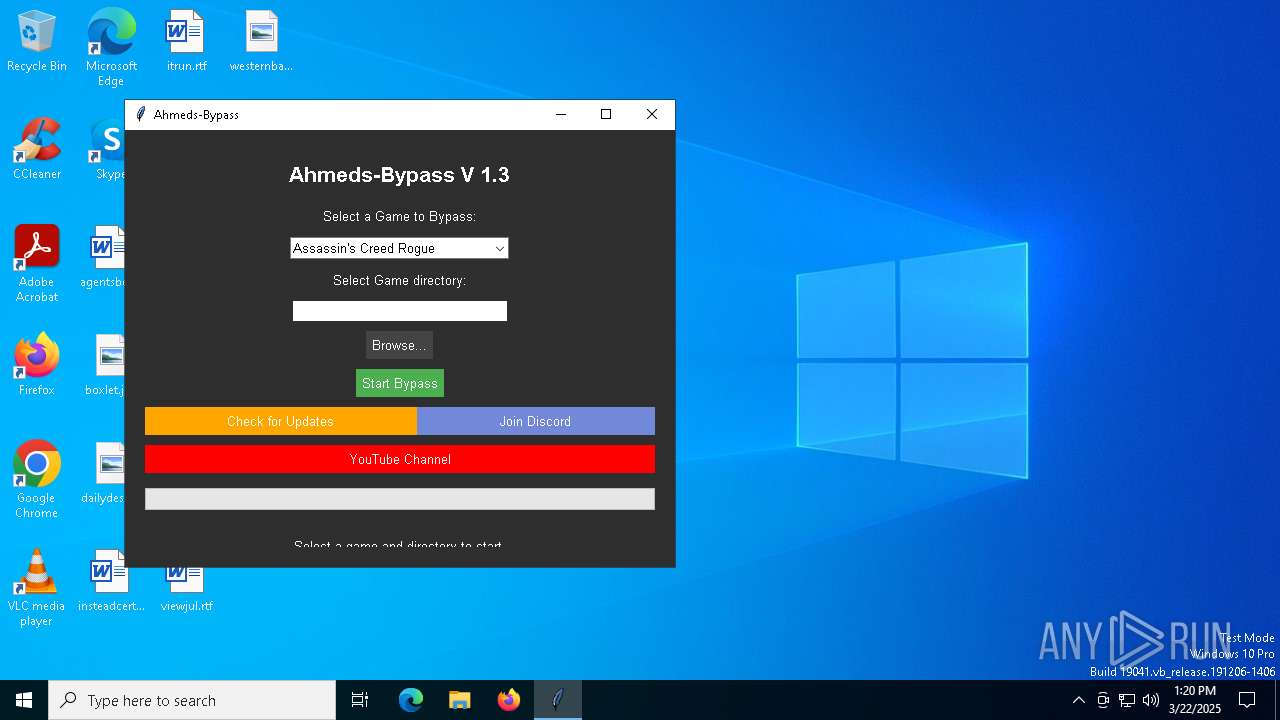Click the Ahmeds-Bypass V 1.3 heading

click(x=399, y=175)
